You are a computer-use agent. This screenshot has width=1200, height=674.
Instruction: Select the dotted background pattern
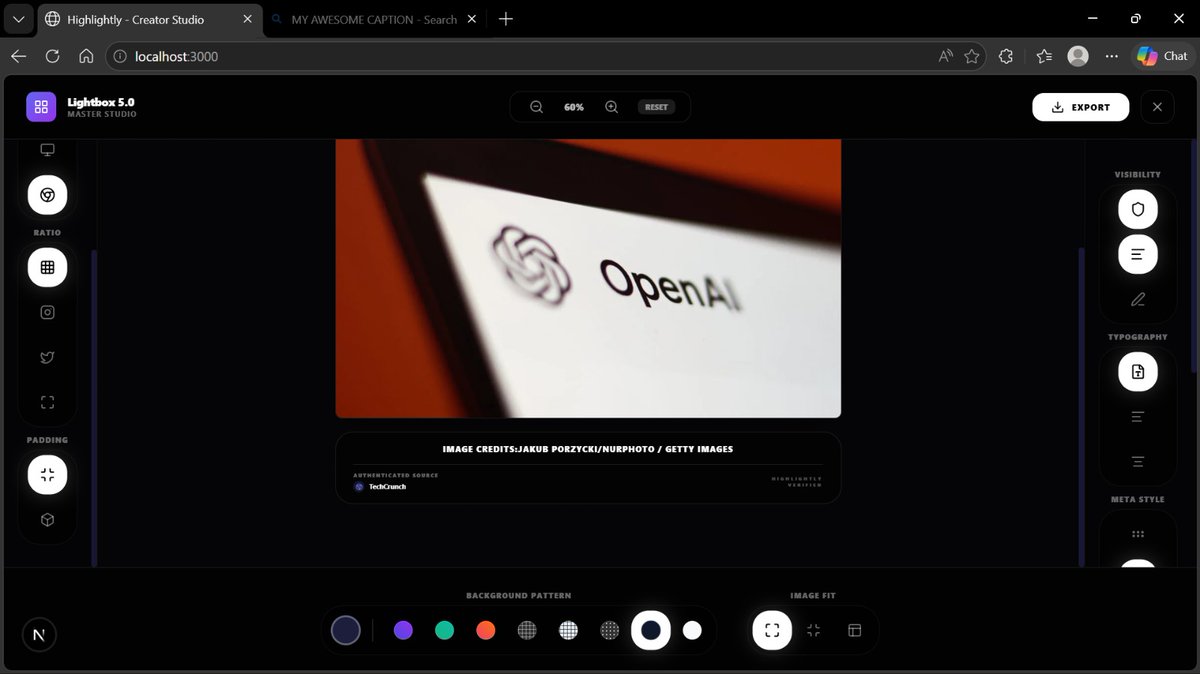click(610, 630)
